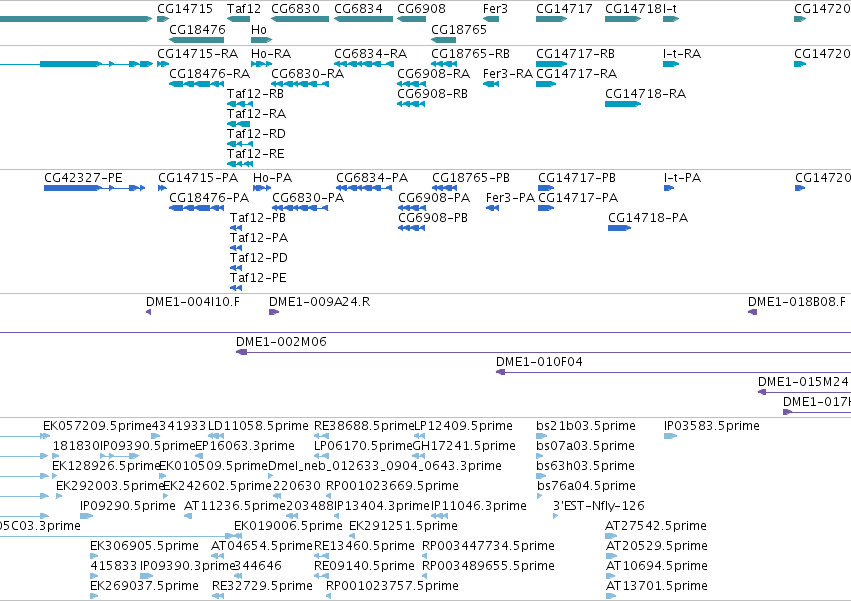Select the CG6834-PA protein label
851x601 pixels.
coord(372,178)
